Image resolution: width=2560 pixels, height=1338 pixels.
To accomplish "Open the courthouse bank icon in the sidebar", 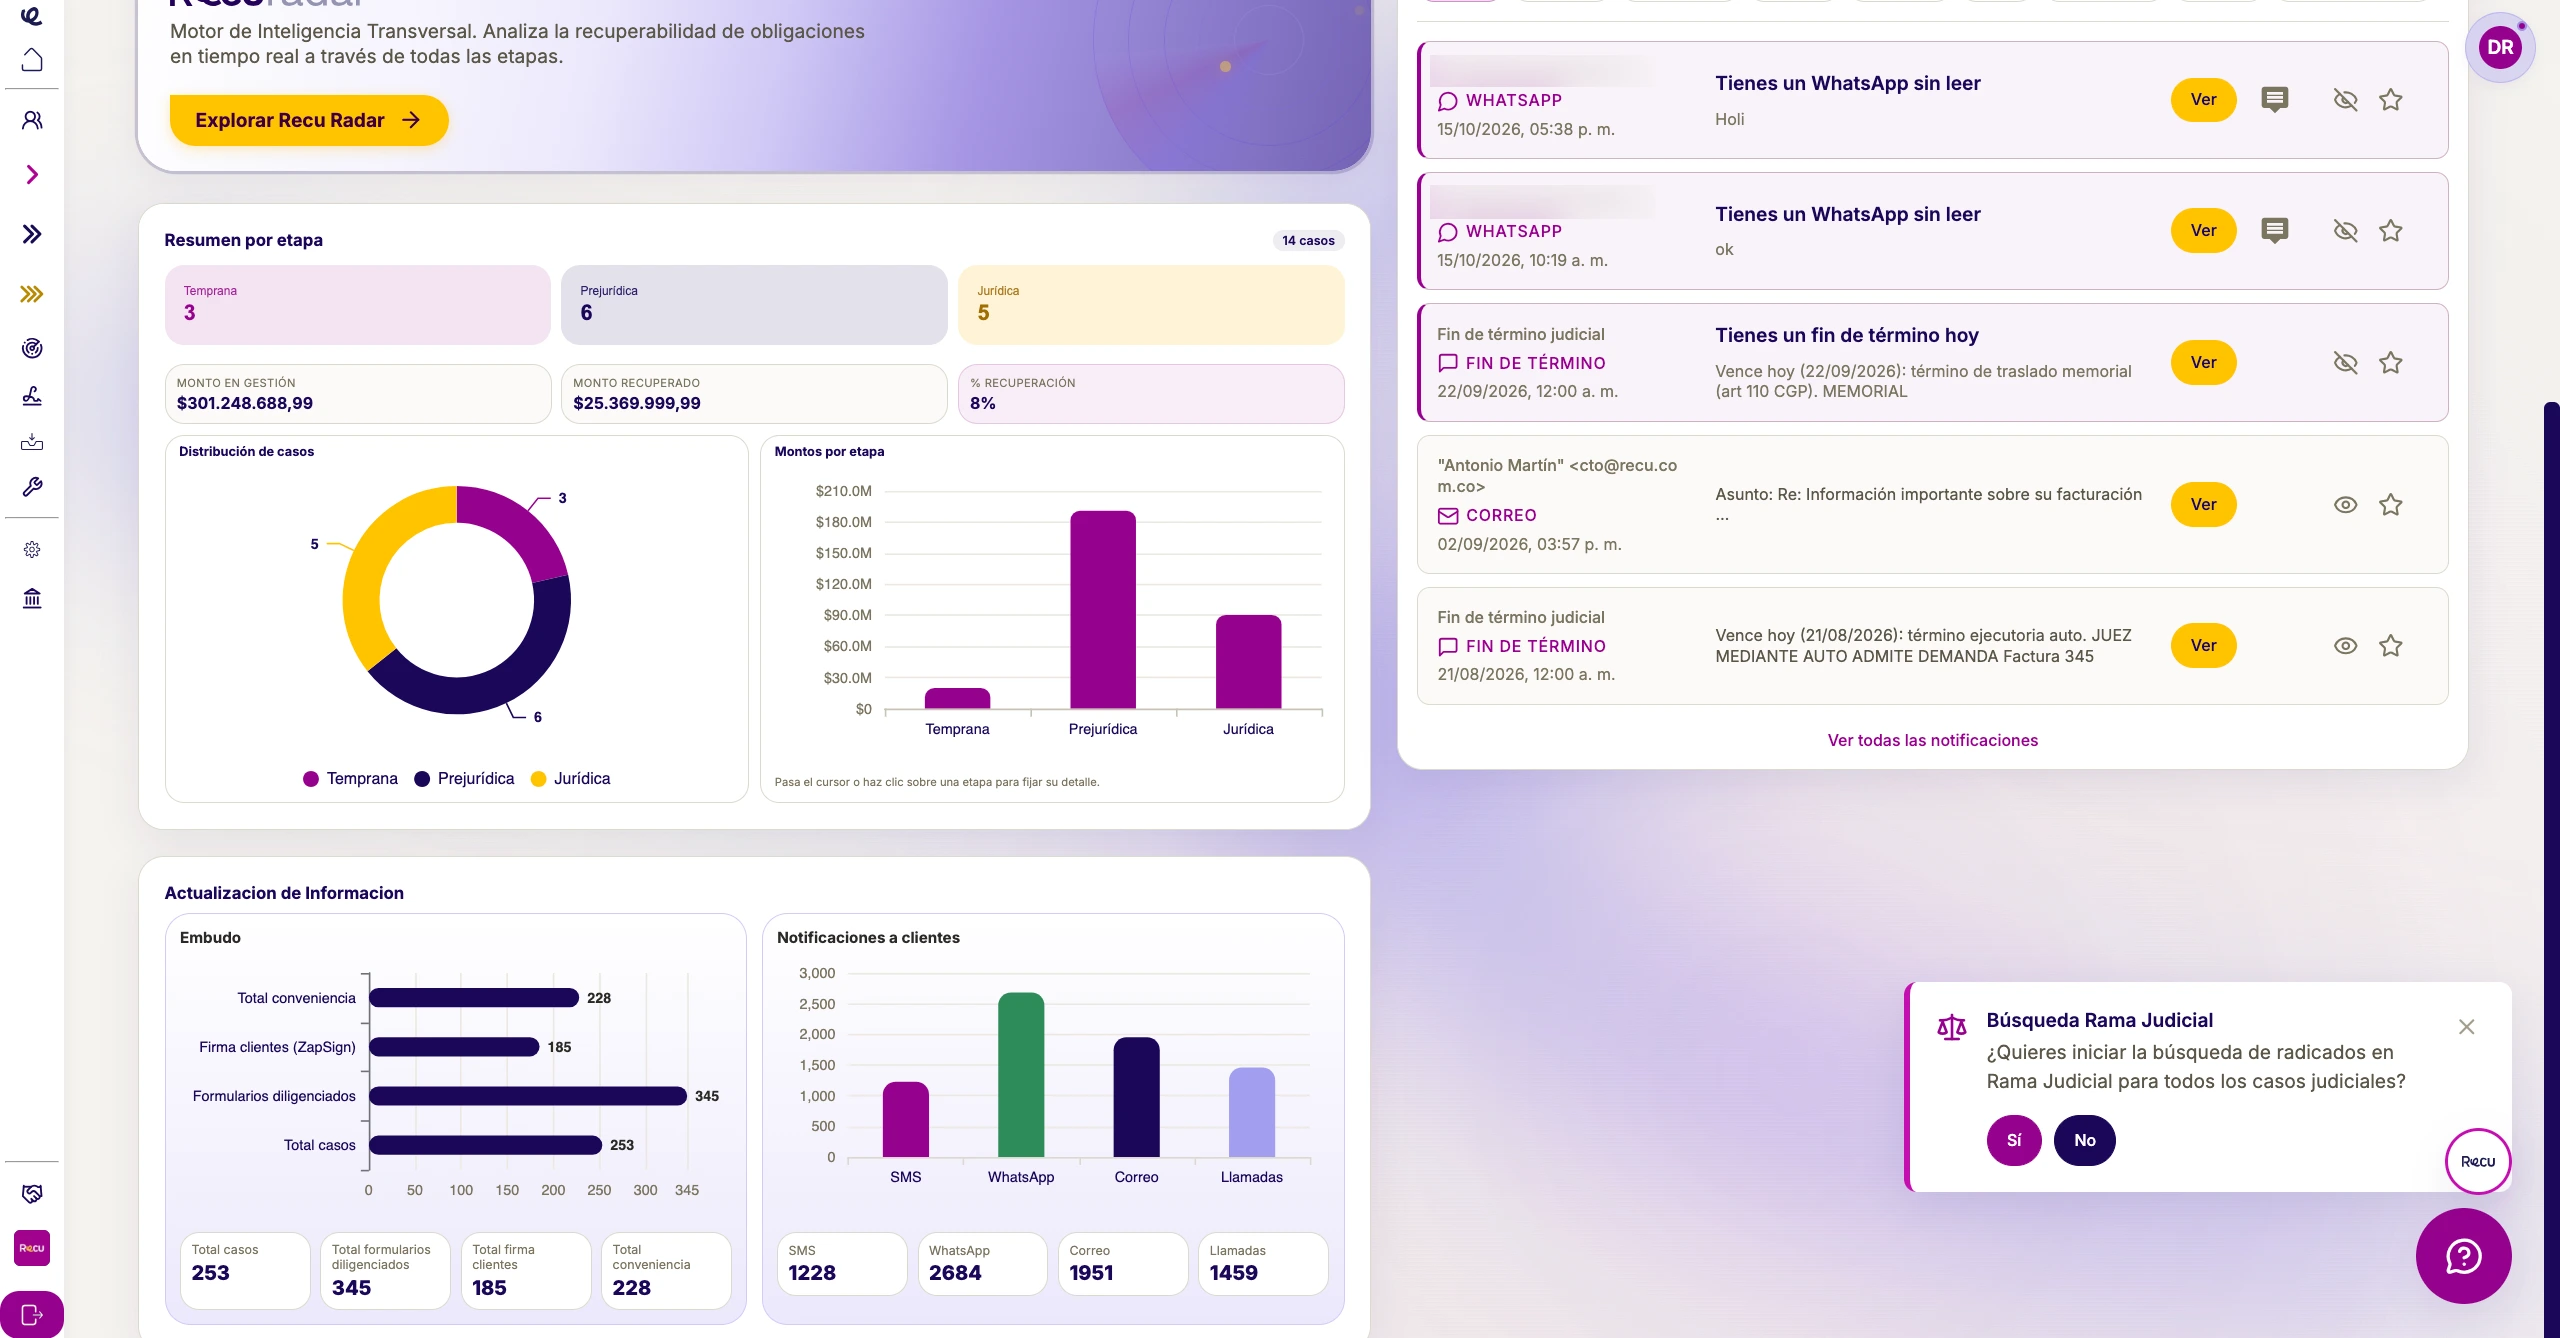I will click(32, 598).
